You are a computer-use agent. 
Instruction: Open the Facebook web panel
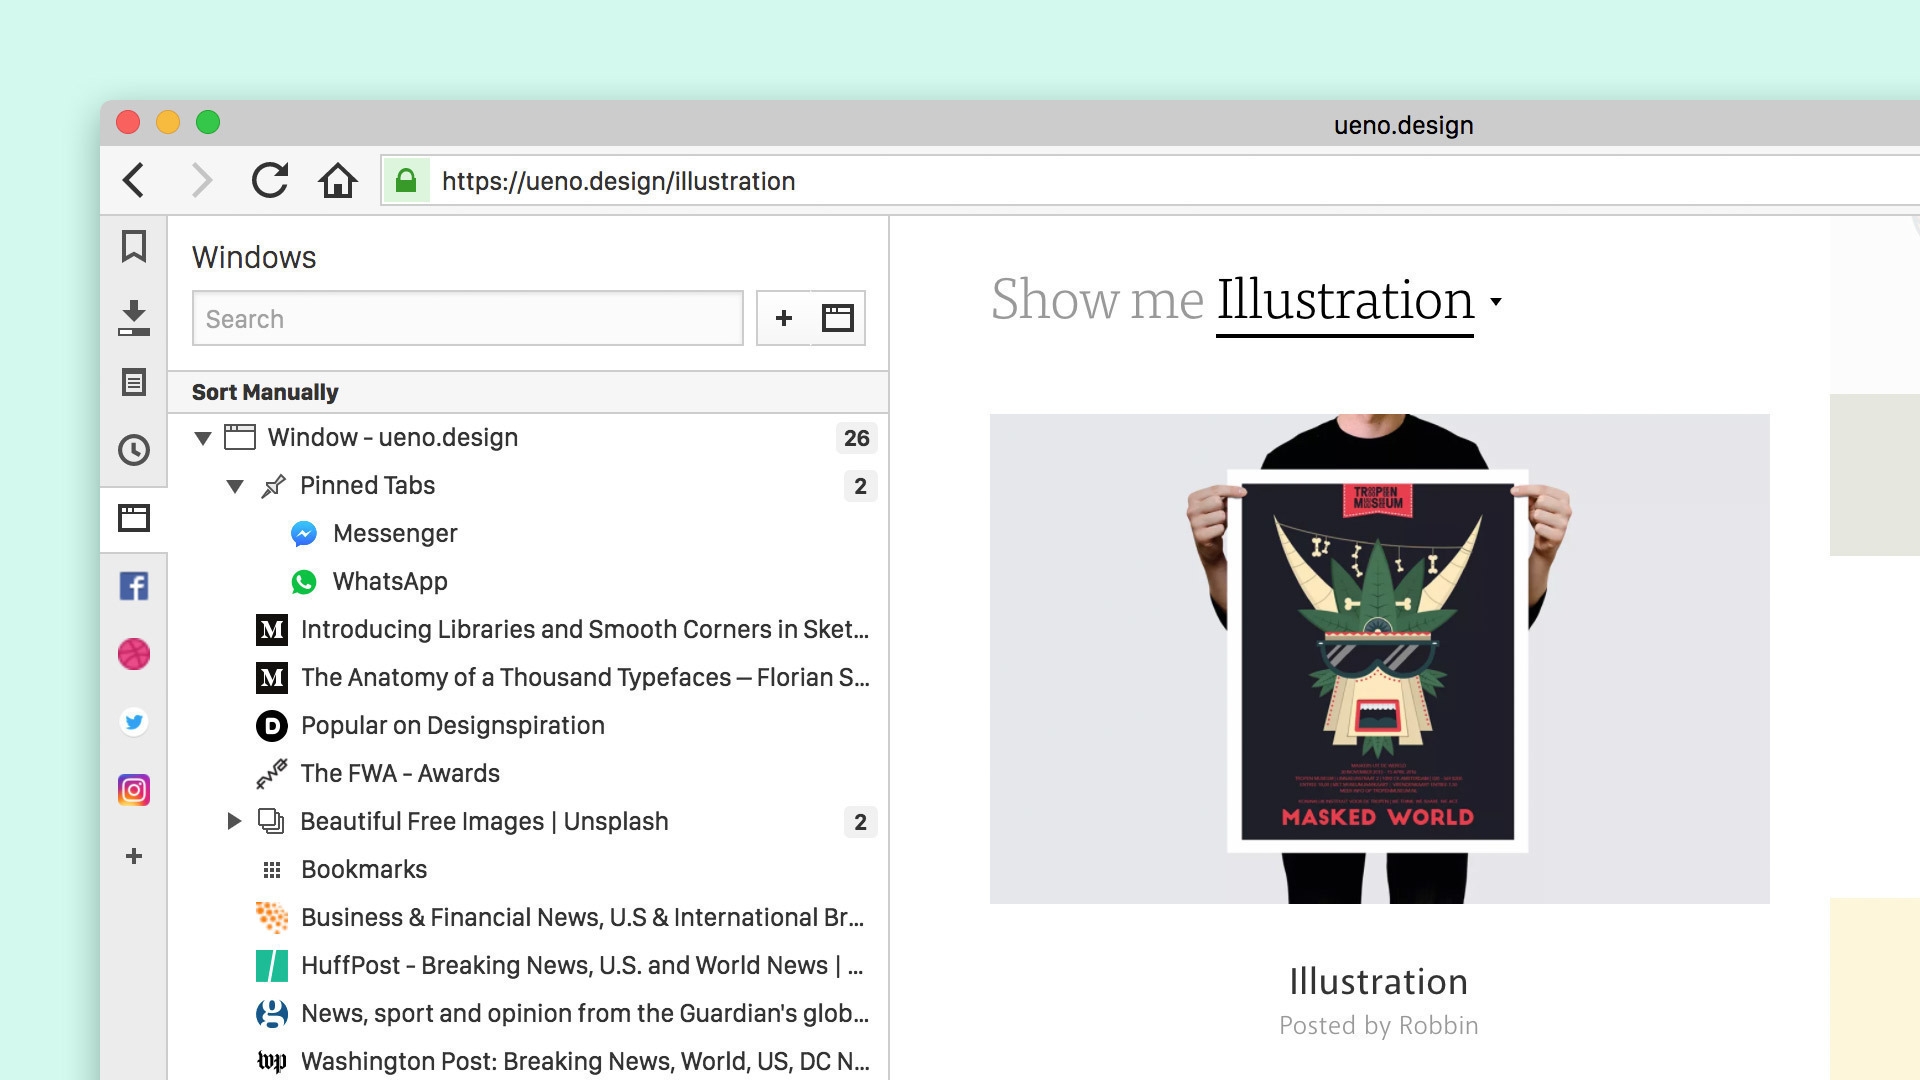click(x=134, y=586)
